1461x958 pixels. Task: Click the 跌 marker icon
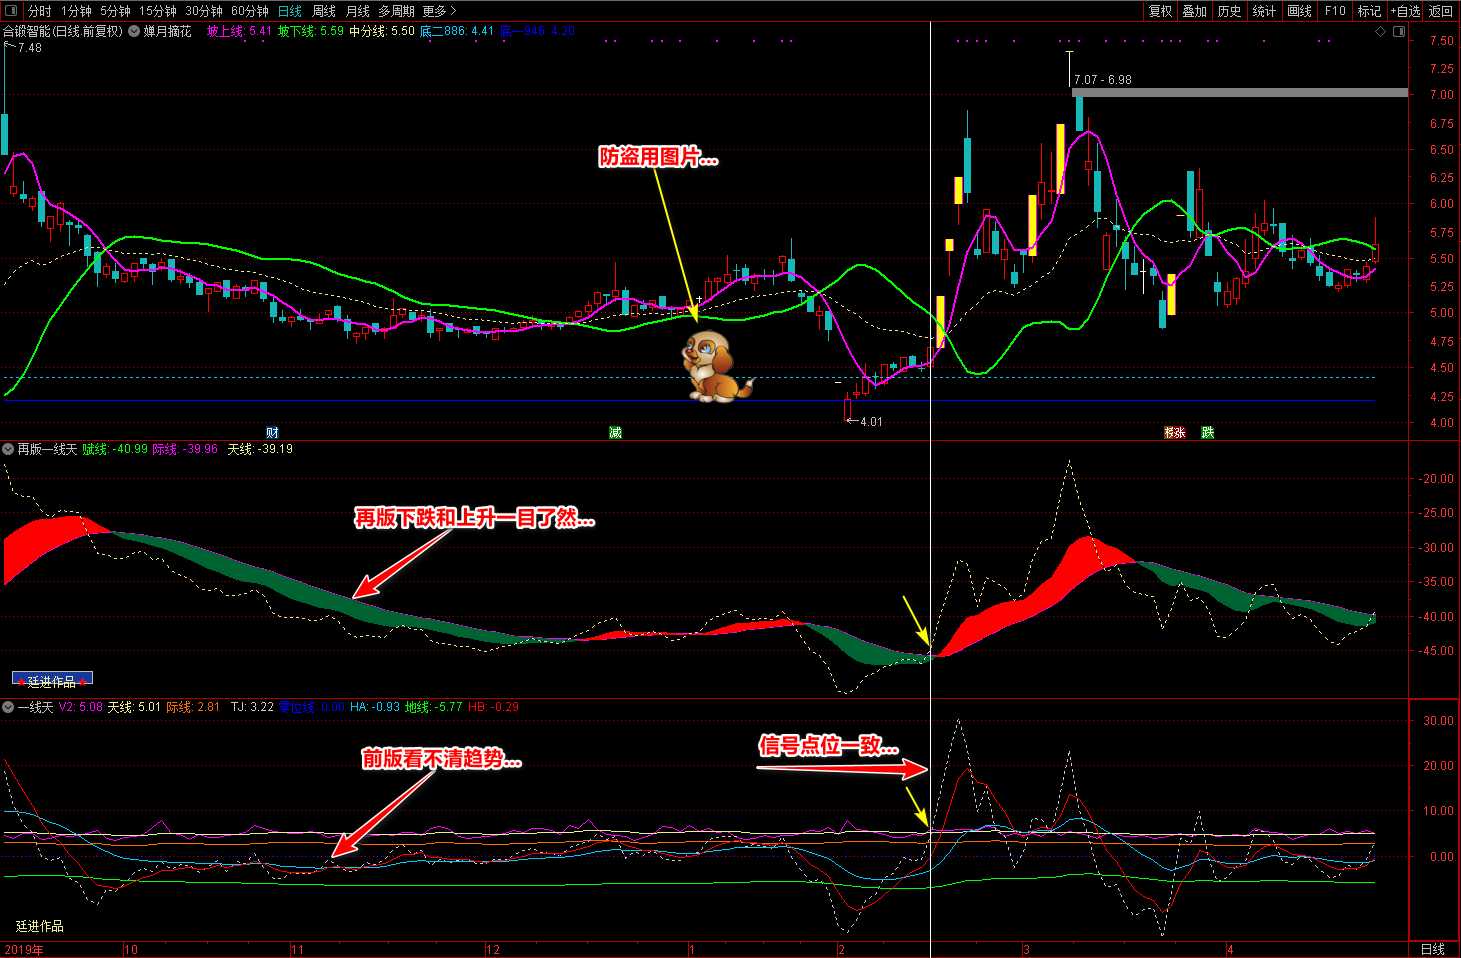pyautogui.click(x=1208, y=433)
